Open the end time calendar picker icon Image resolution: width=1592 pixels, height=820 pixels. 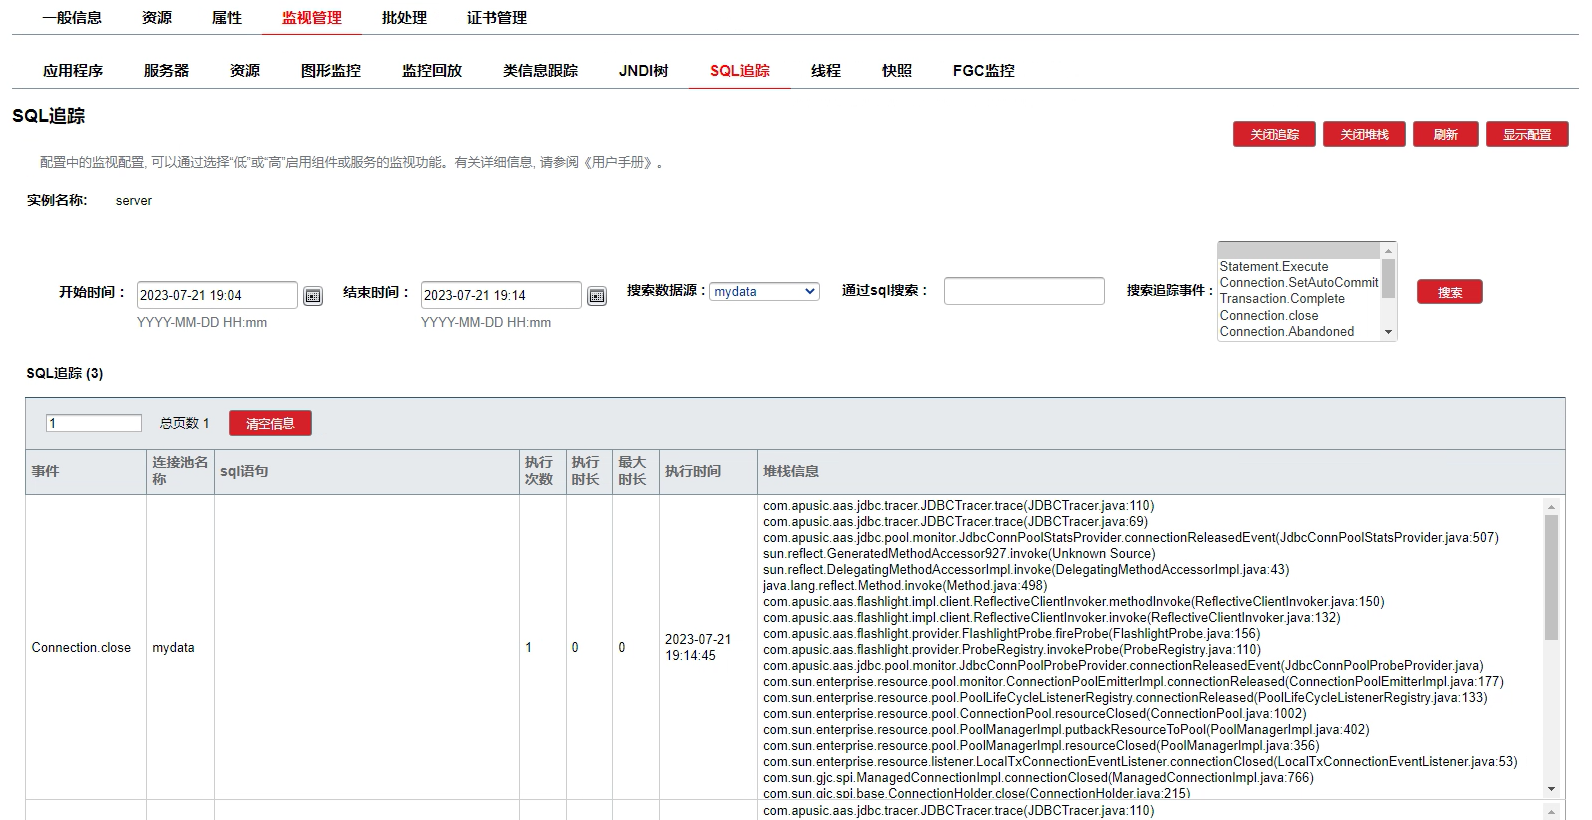coord(597,296)
